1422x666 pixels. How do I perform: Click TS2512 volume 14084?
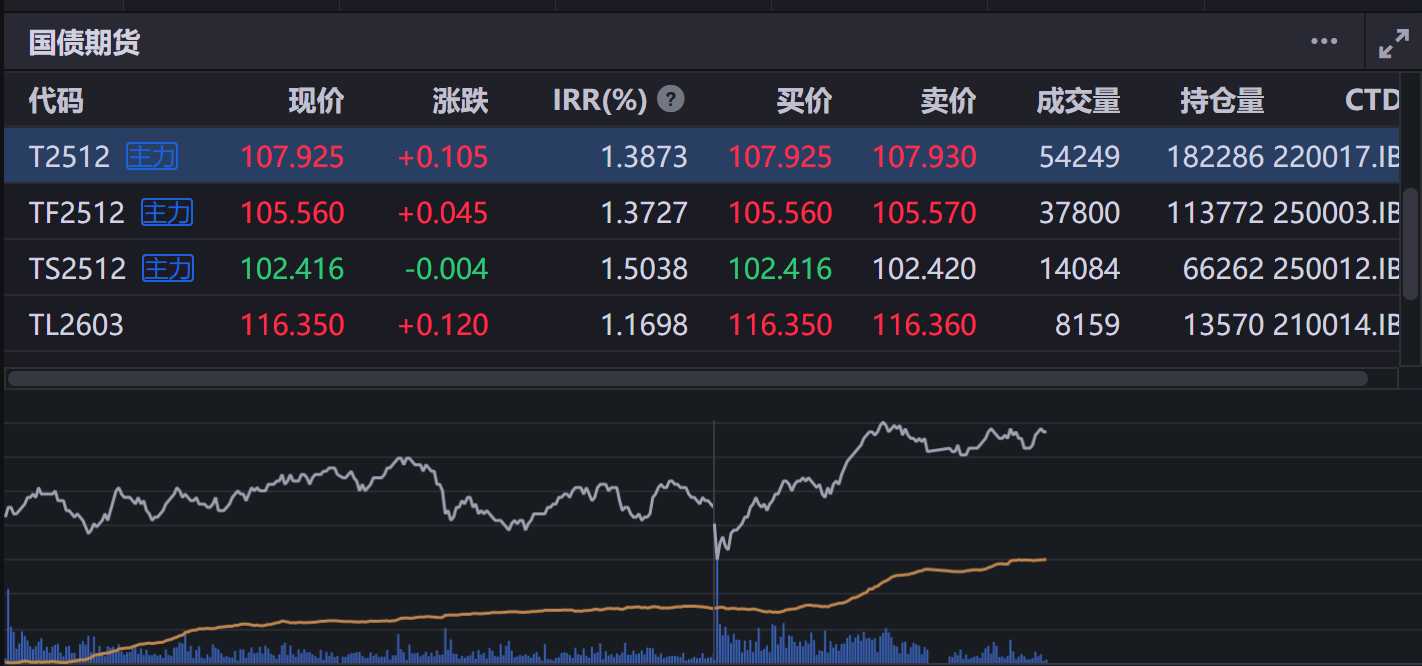pos(1080,269)
